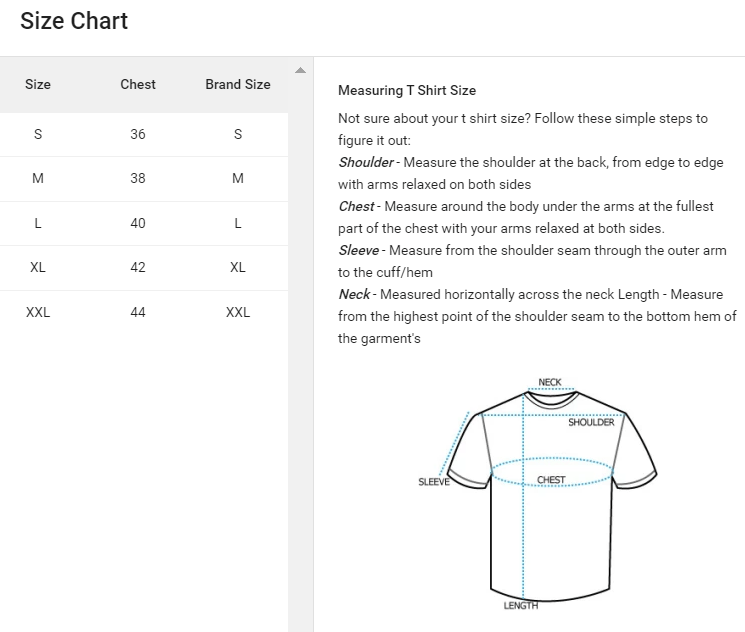Click the SHOULDER label on diagram
Image resolution: width=745 pixels, height=632 pixels.
pyautogui.click(x=591, y=422)
